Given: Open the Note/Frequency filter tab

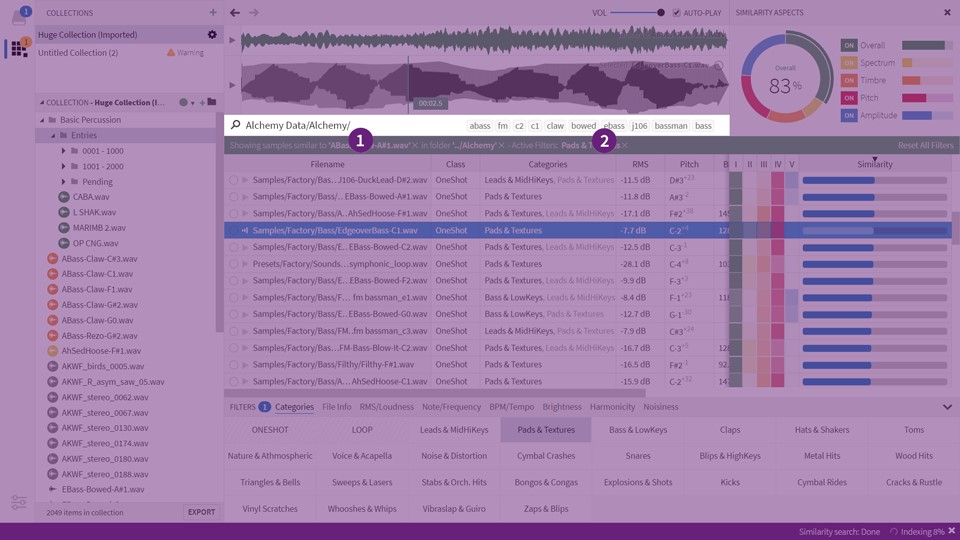Looking at the screenshot, I should click(x=451, y=407).
